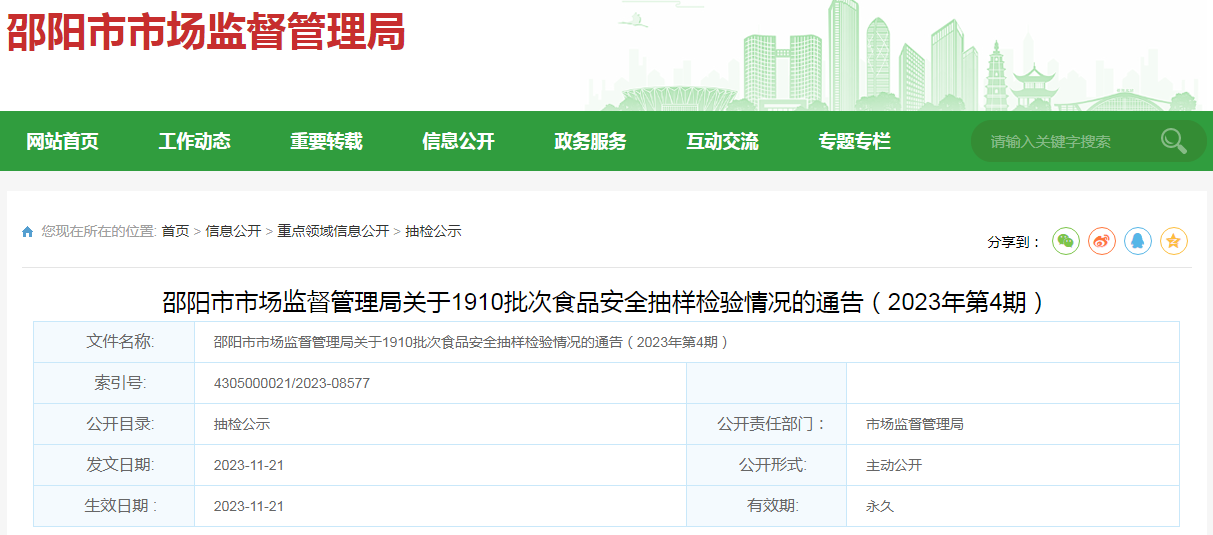1213x535 pixels.
Task: Navigate to the 政务服务 section
Action: 590,142
